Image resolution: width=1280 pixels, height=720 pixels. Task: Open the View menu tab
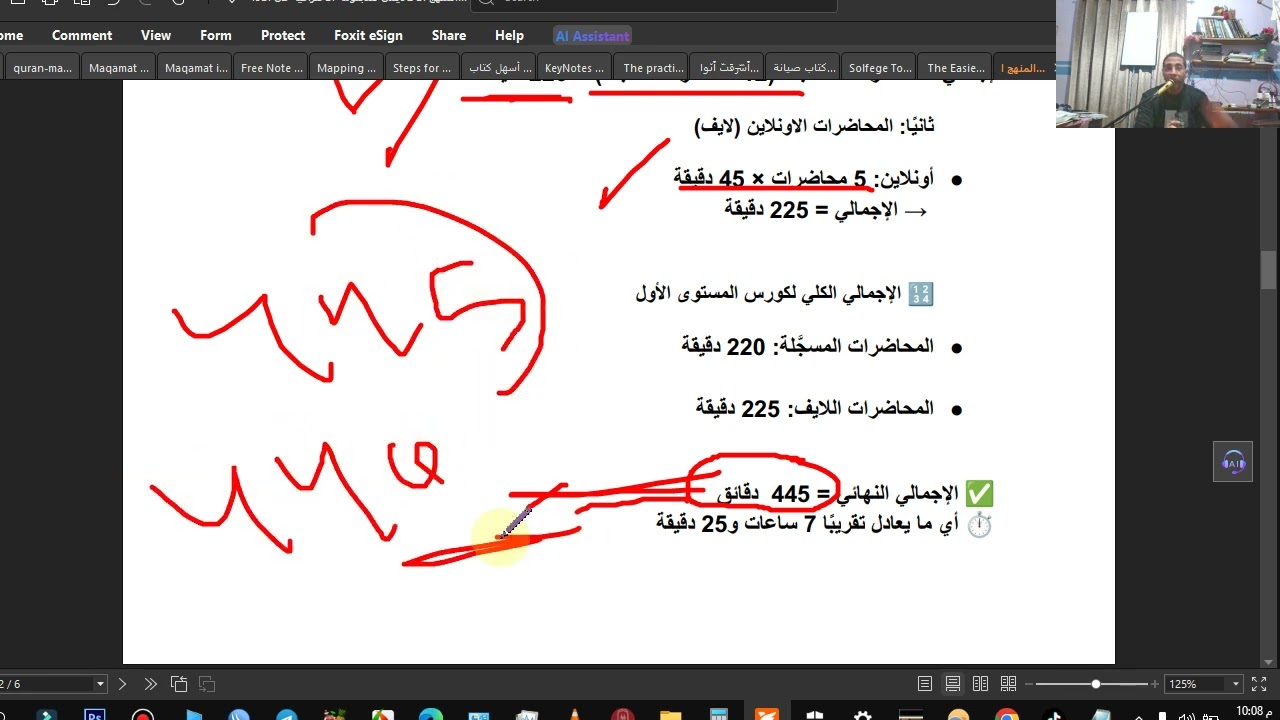pos(156,35)
